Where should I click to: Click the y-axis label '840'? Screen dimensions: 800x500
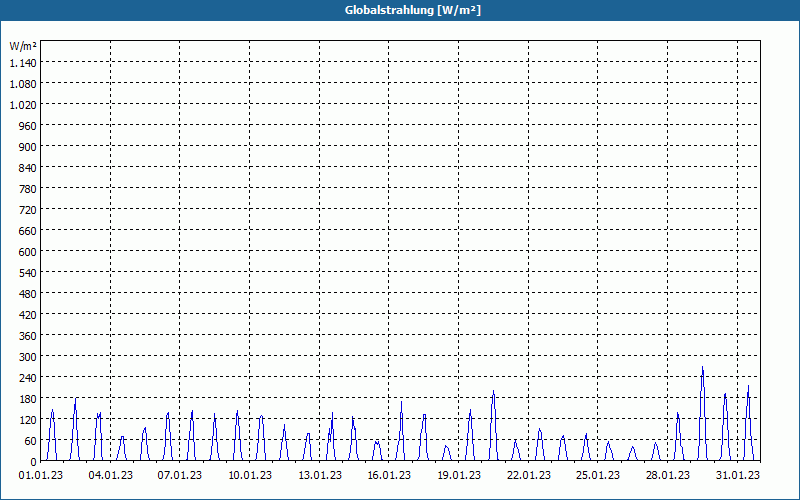(x=28, y=168)
